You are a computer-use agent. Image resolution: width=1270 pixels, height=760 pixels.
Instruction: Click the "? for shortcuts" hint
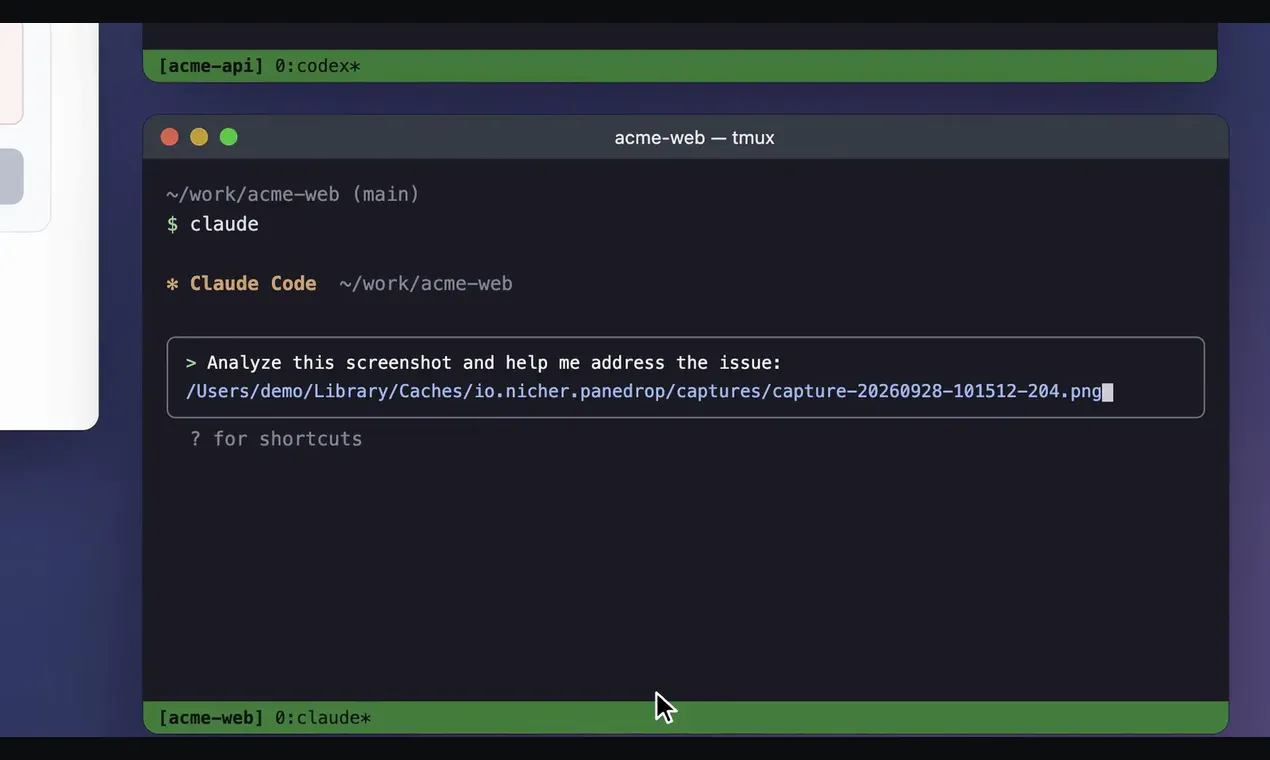pyautogui.click(x=276, y=439)
